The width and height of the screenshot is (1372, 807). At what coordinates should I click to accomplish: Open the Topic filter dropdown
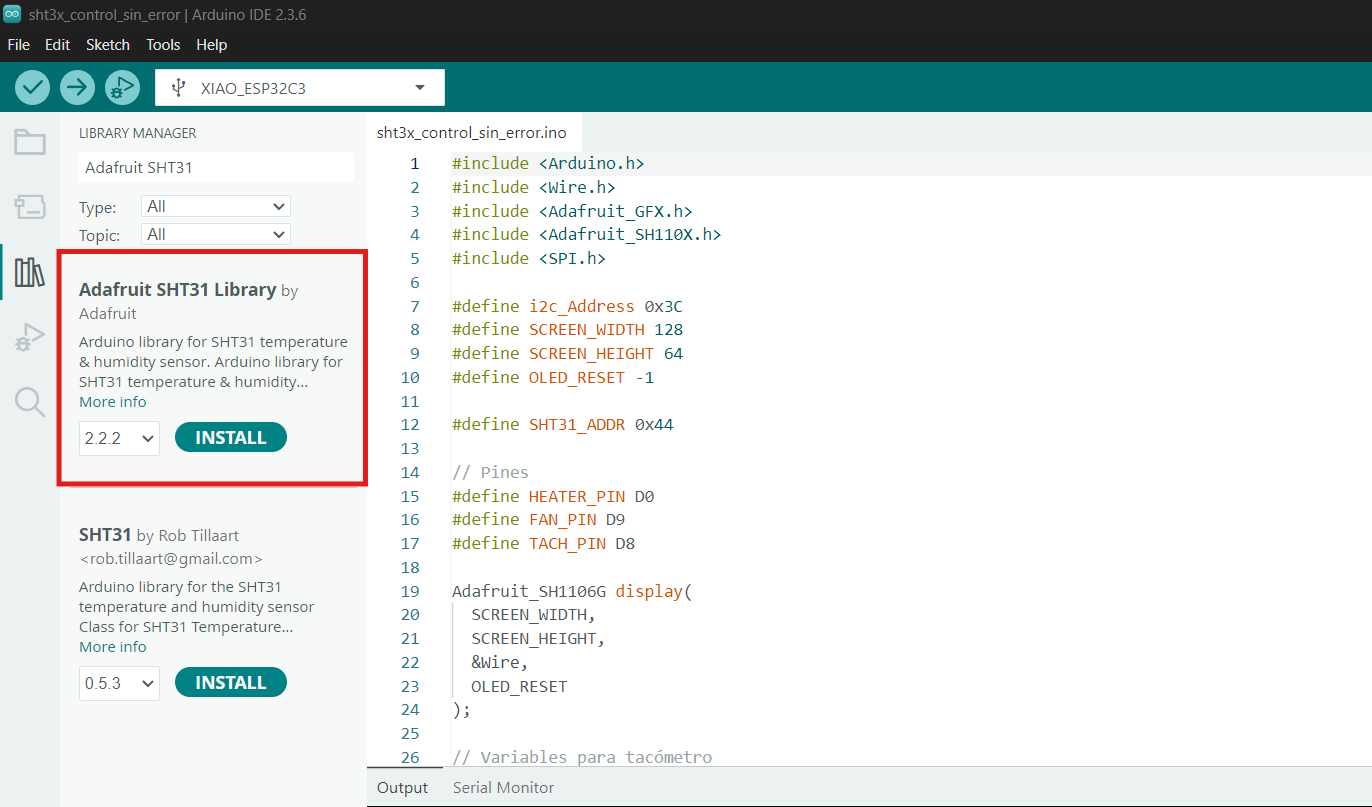[216, 234]
